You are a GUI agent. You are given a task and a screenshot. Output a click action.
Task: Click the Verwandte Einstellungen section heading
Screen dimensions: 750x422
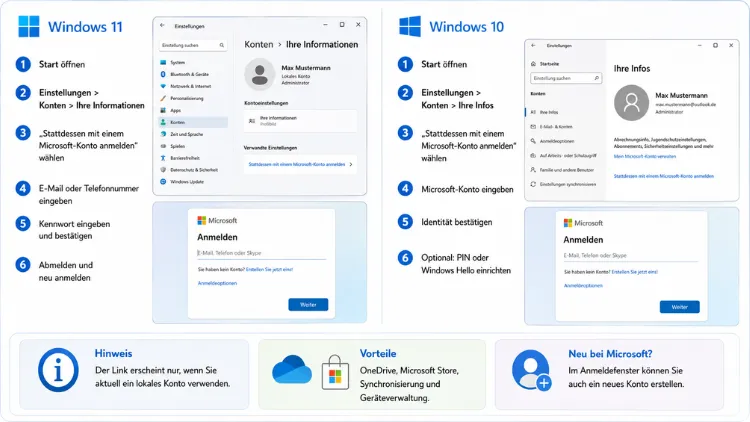(x=270, y=148)
